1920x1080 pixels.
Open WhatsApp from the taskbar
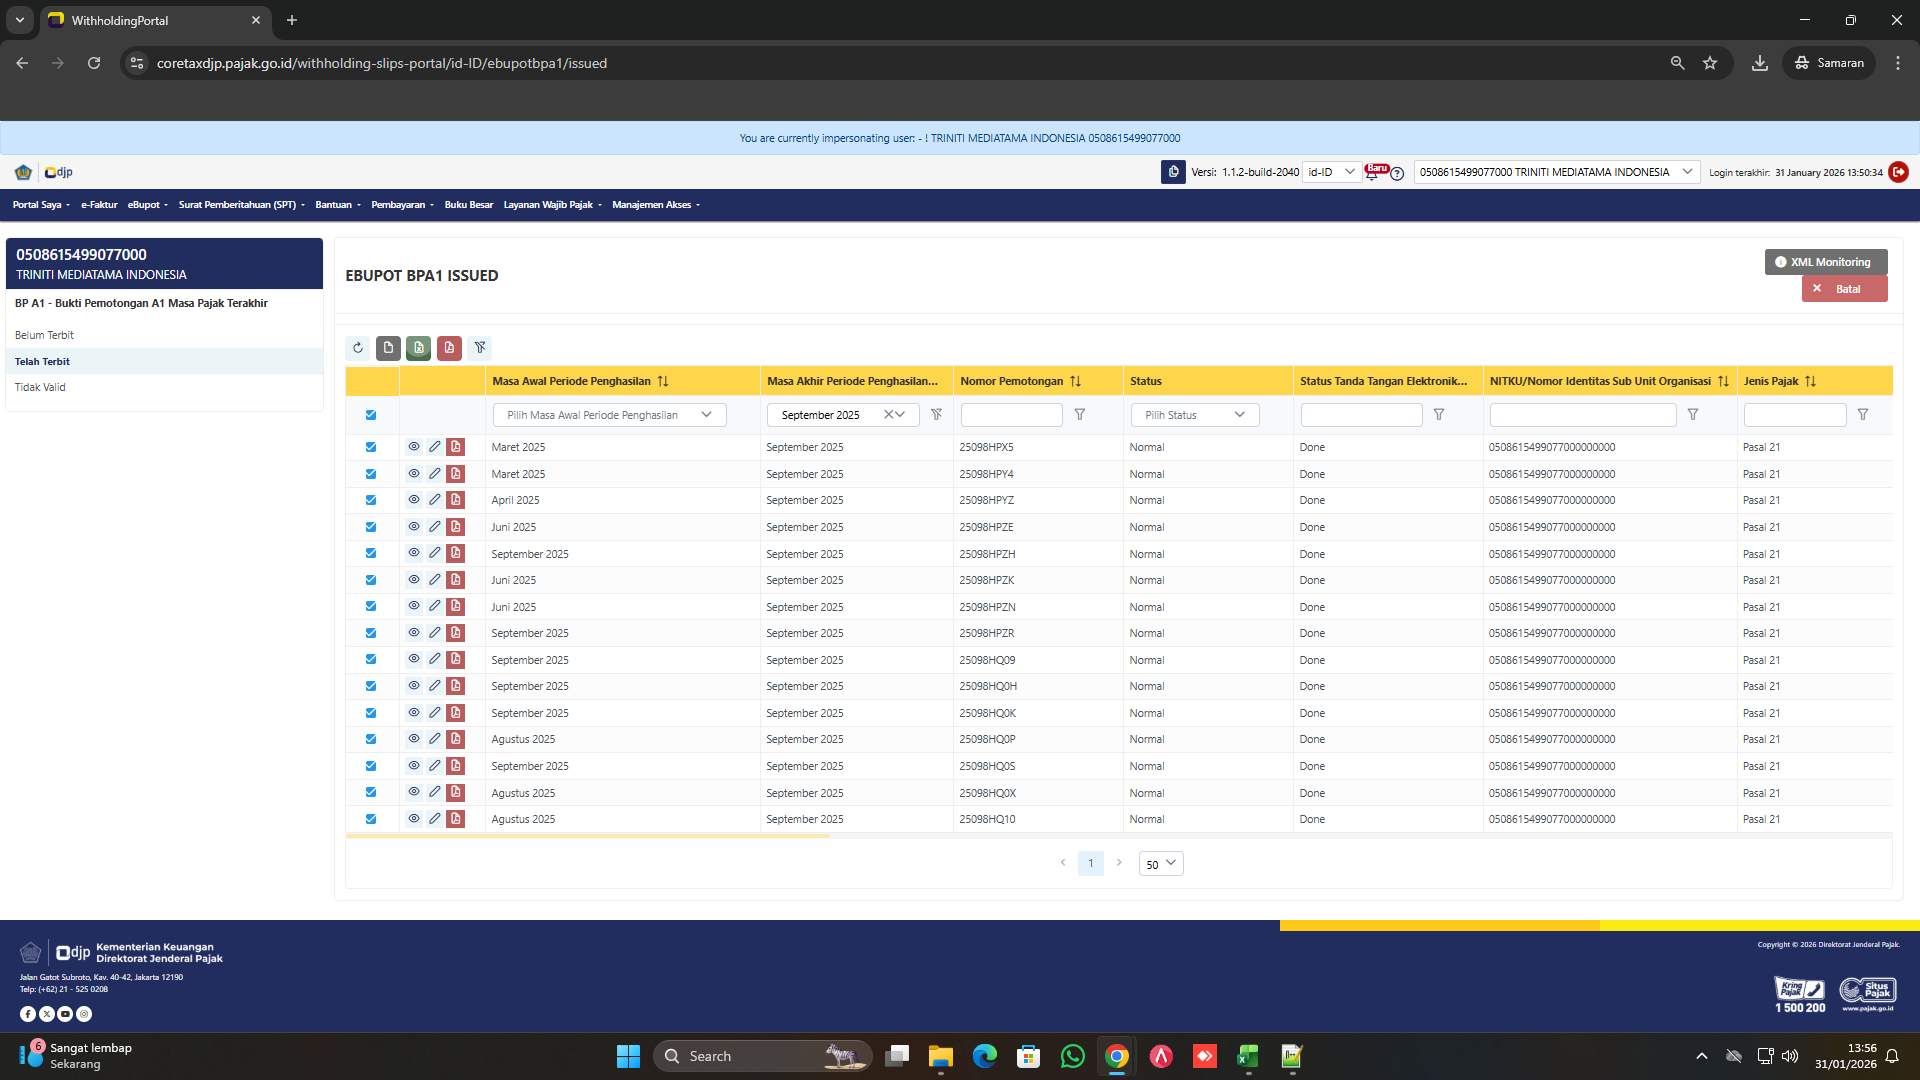click(1072, 1056)
